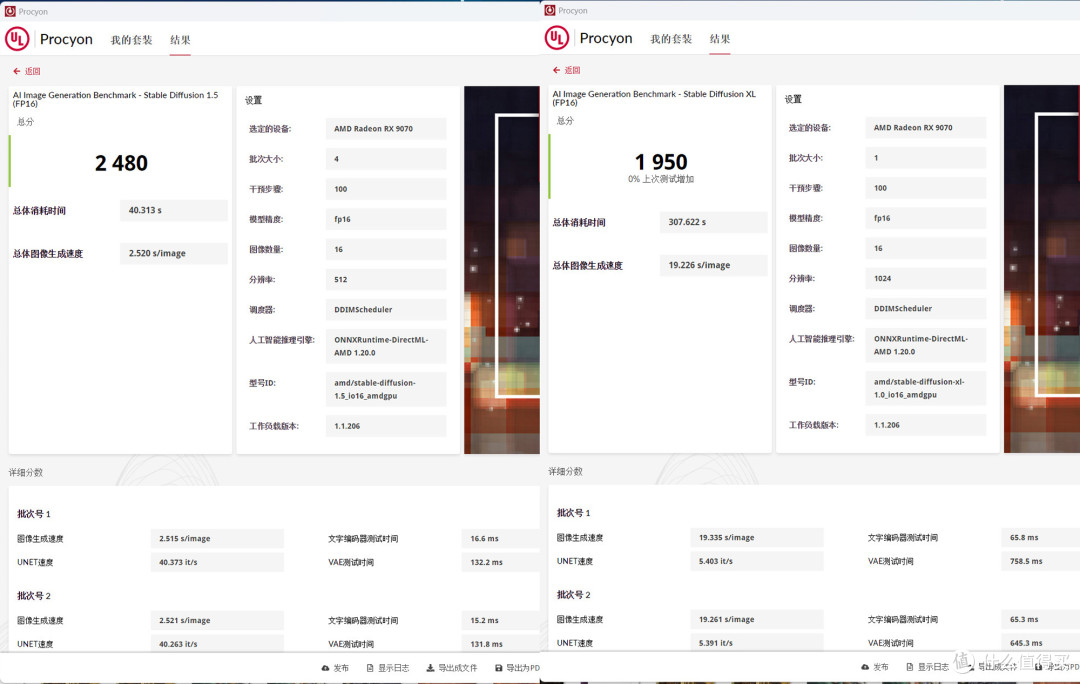Click the 307.622 s total time value
This screenshot has width=1080, height=684.
pyautogui.click(x=714, y=222)
